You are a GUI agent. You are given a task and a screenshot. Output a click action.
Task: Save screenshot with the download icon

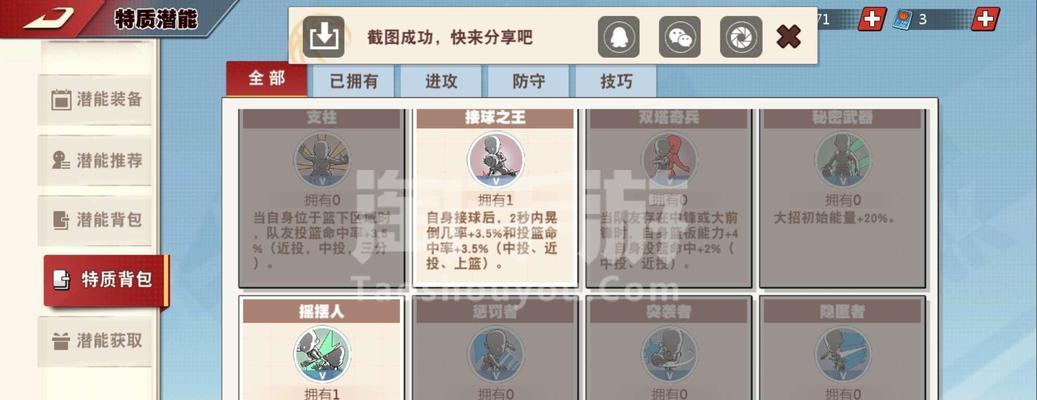[323, 36]
